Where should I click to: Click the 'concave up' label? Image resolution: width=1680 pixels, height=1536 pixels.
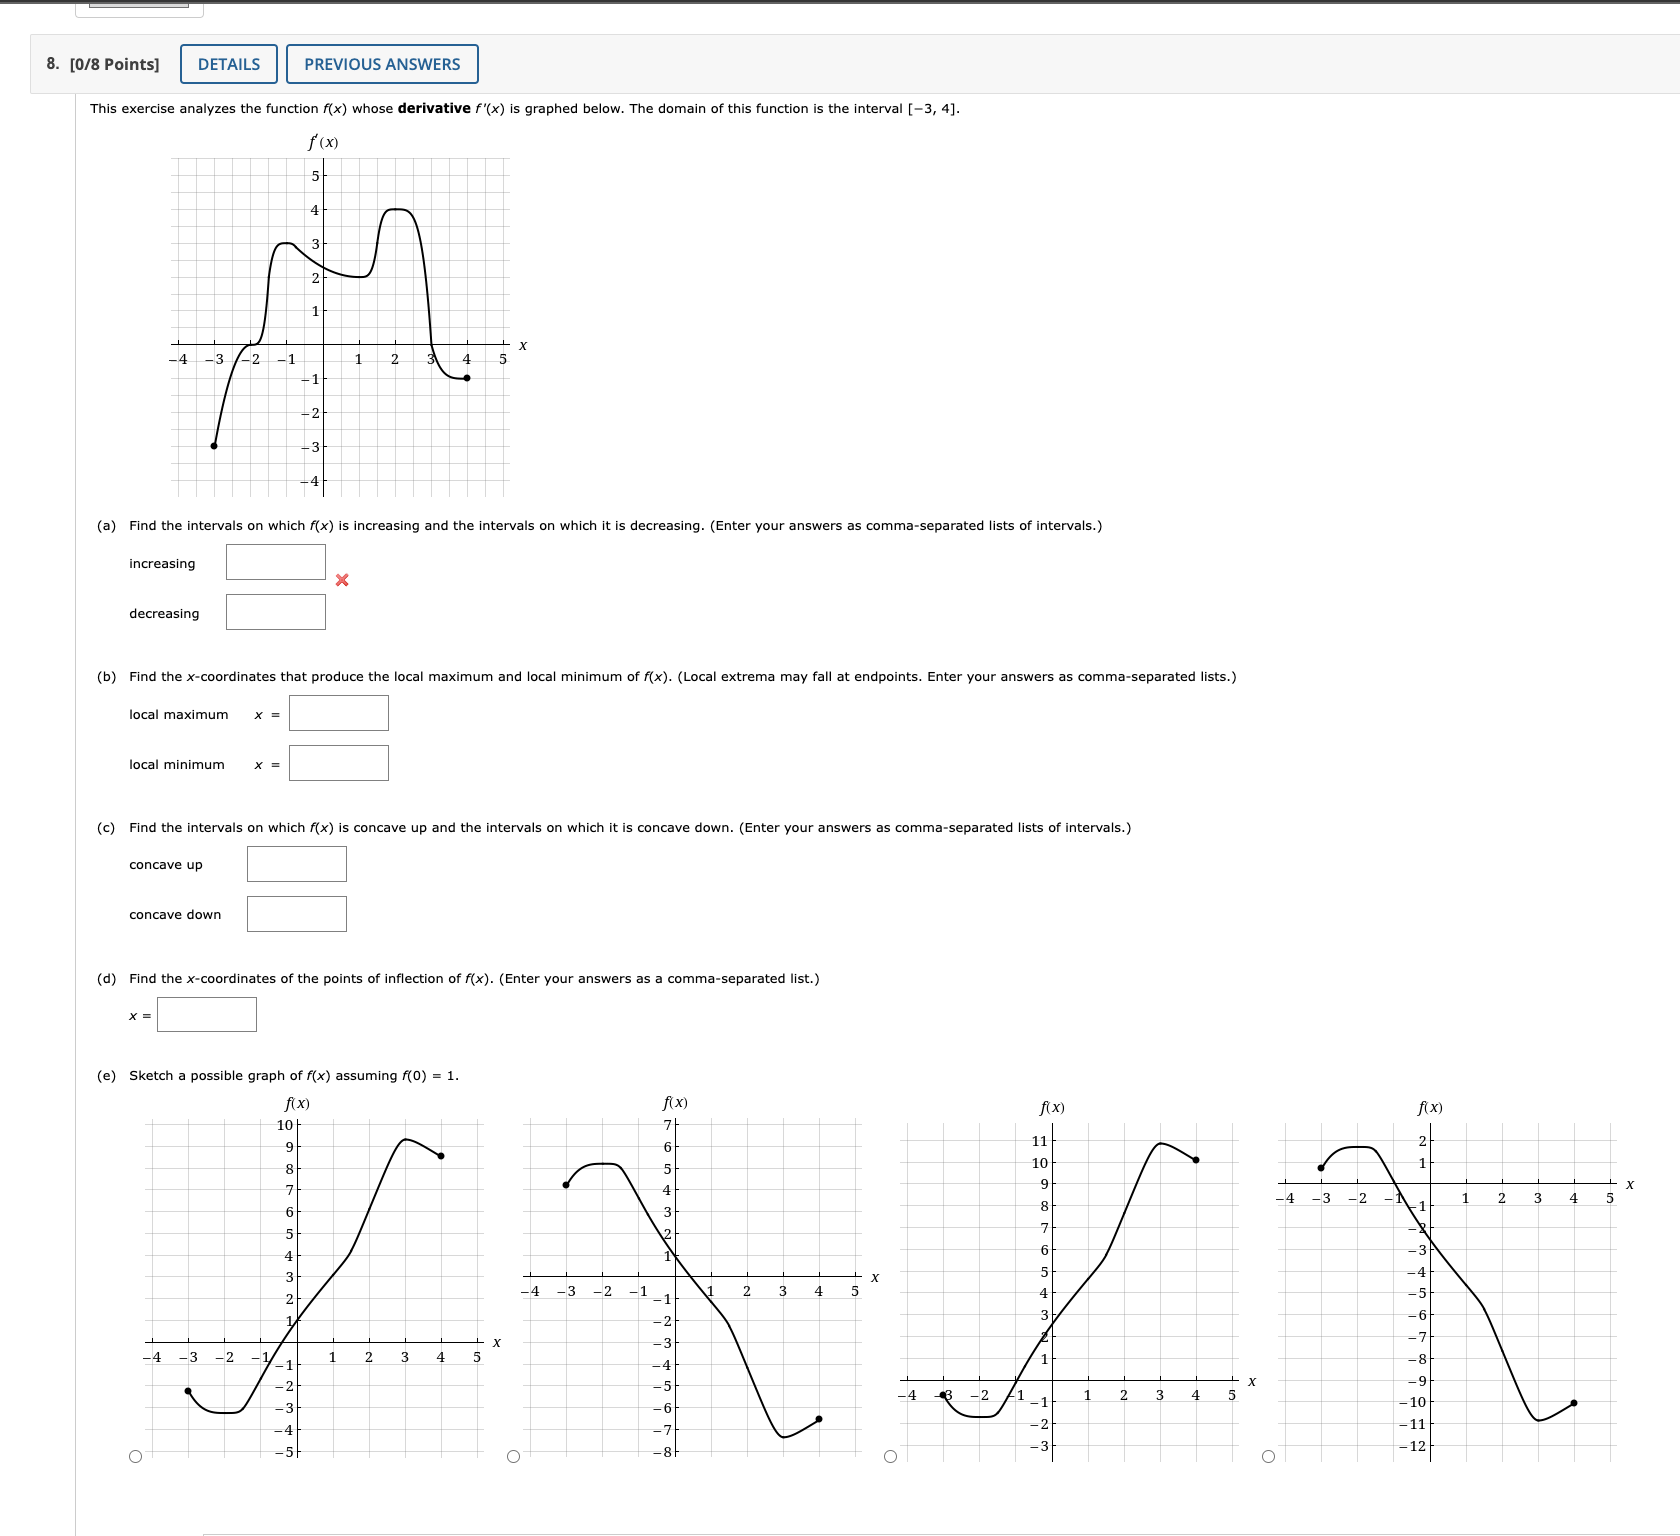point(166,865)
